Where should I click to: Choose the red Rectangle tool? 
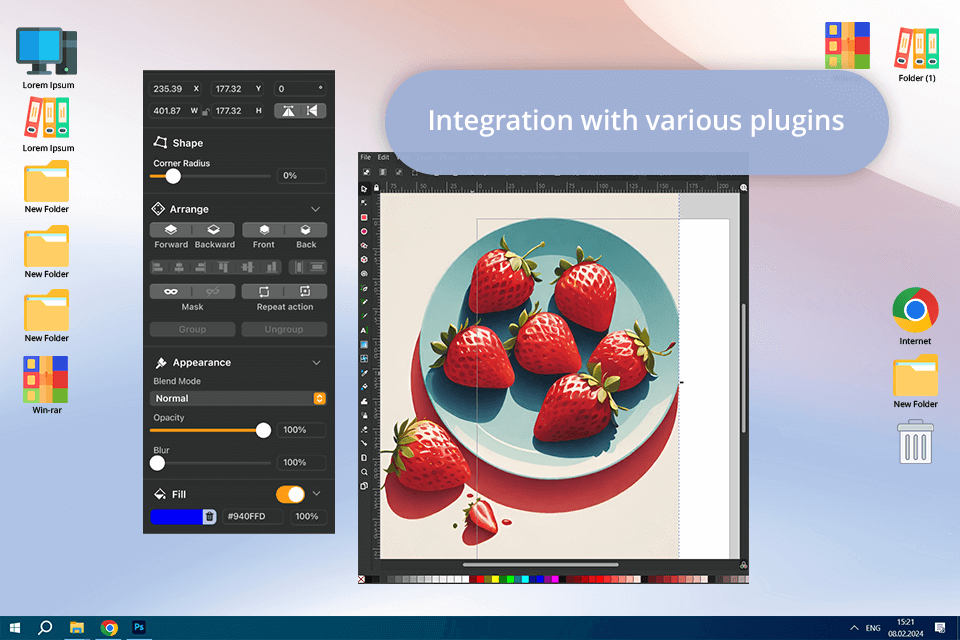[x=364, y=217]
